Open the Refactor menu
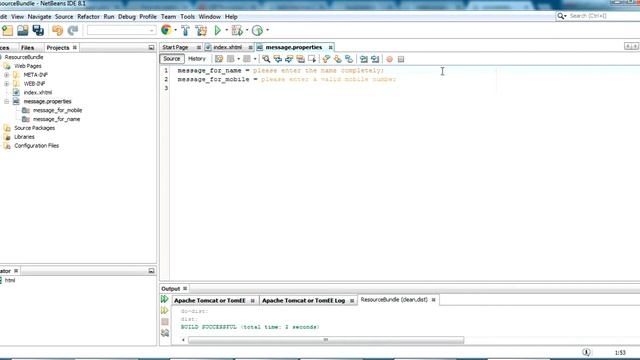 [x=88, y=17]
